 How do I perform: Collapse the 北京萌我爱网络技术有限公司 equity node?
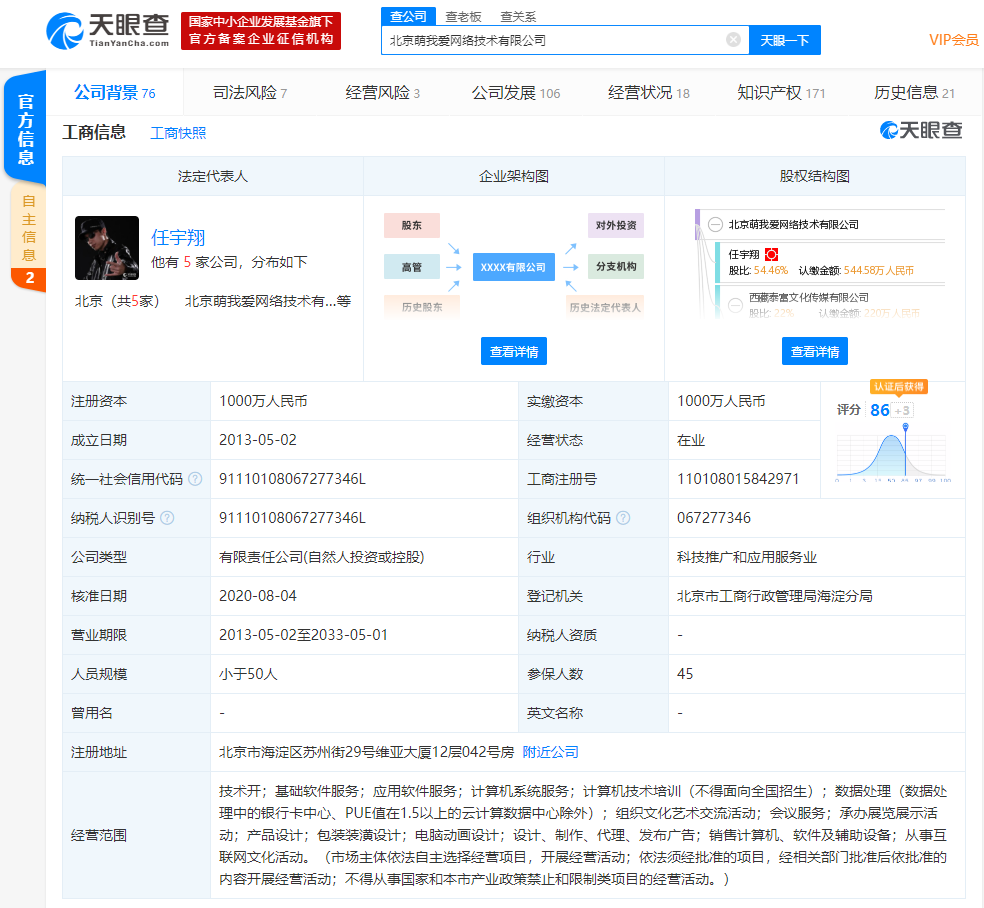(x=715, y=225)
